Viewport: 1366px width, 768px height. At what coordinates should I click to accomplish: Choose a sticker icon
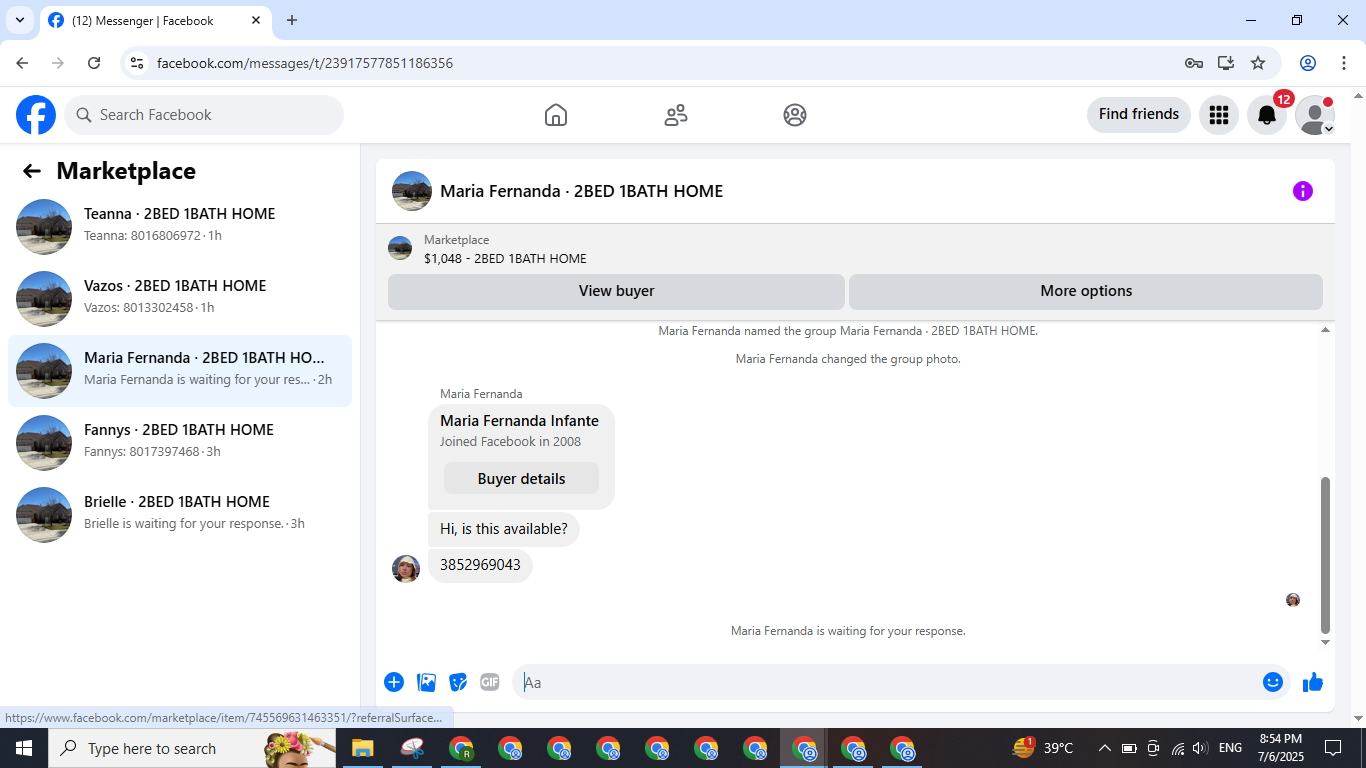(x=458, y=682)
